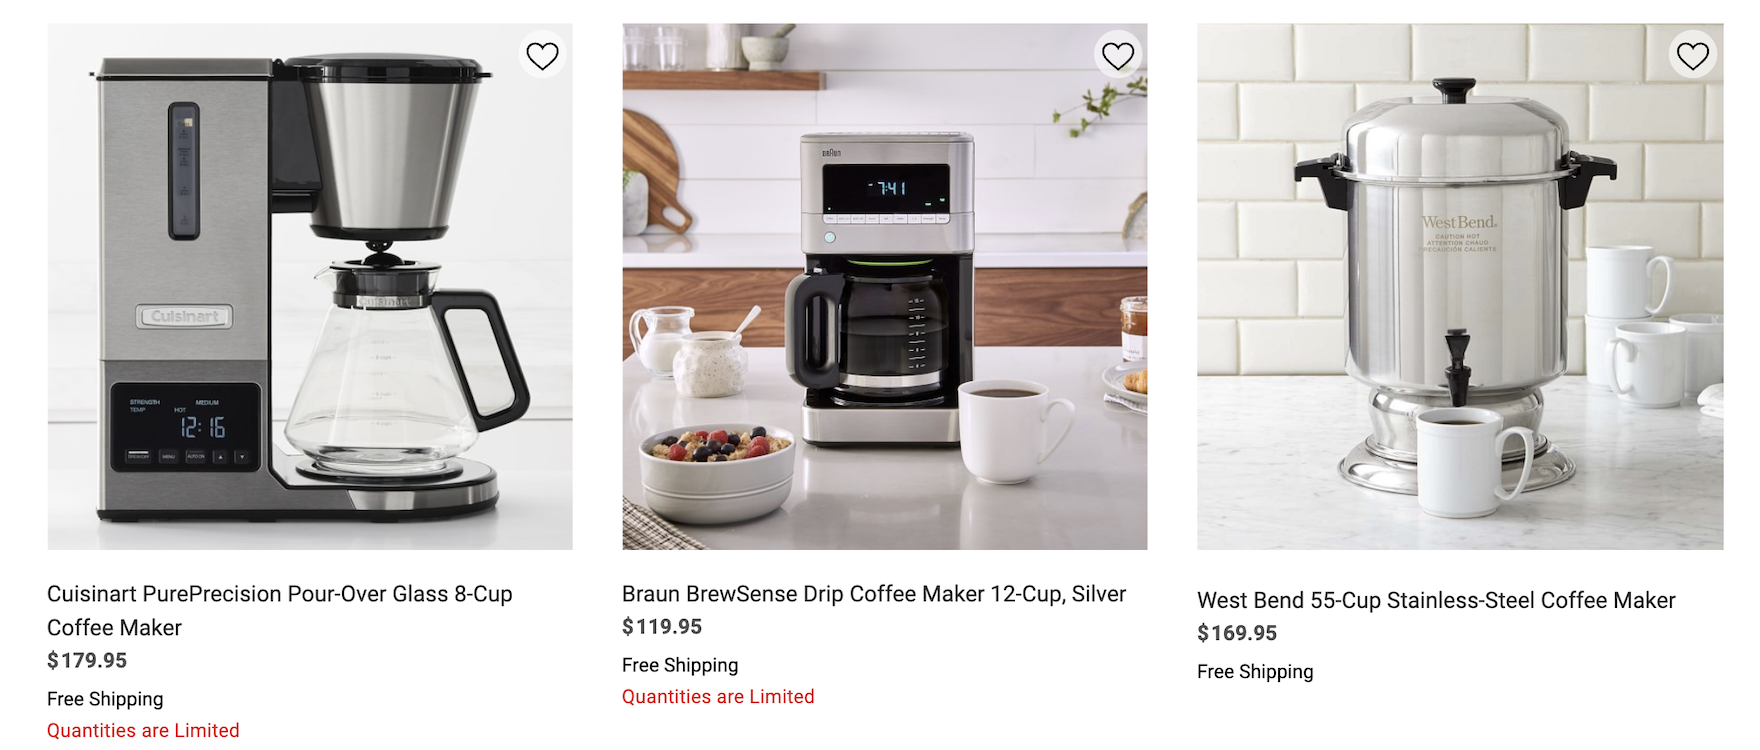Click Free Shipping under the Cuisinart listing
The image size is (1760, 750).
coord(105,699)
